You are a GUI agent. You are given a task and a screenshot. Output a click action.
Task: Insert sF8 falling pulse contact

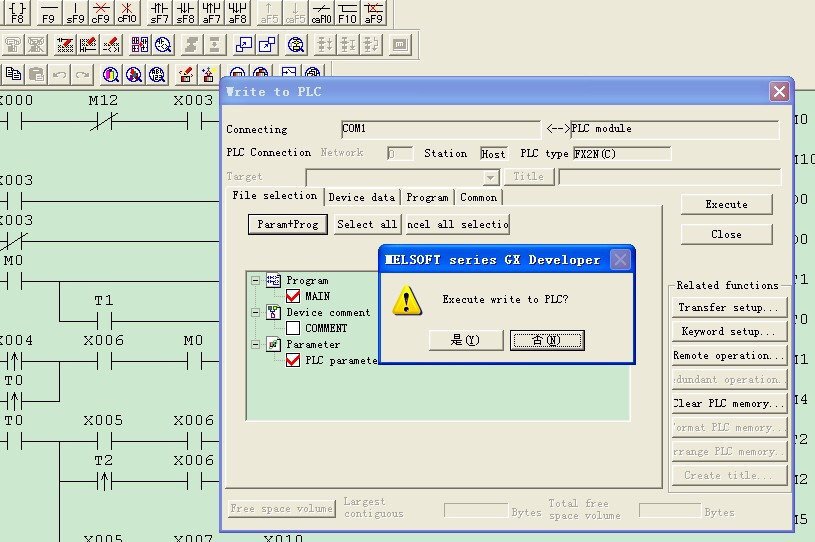[x=186, y=12]
